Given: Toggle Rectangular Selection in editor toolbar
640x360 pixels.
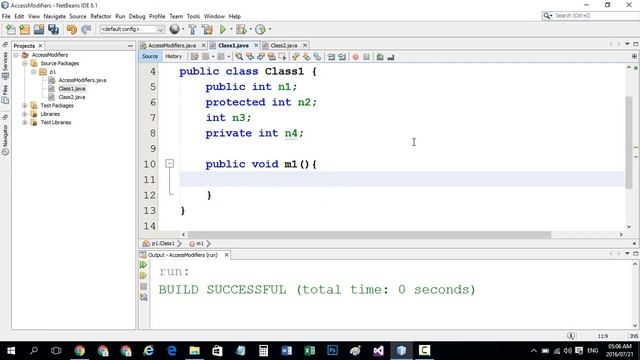Looking at the screenshot, I should (x=282, y=57).
